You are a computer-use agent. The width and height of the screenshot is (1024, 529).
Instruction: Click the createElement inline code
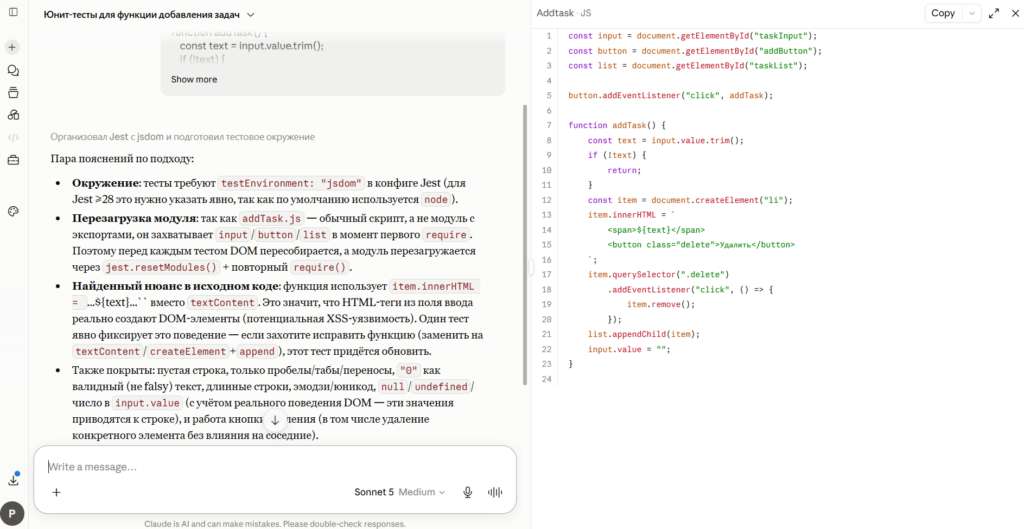tap(187, 351)
